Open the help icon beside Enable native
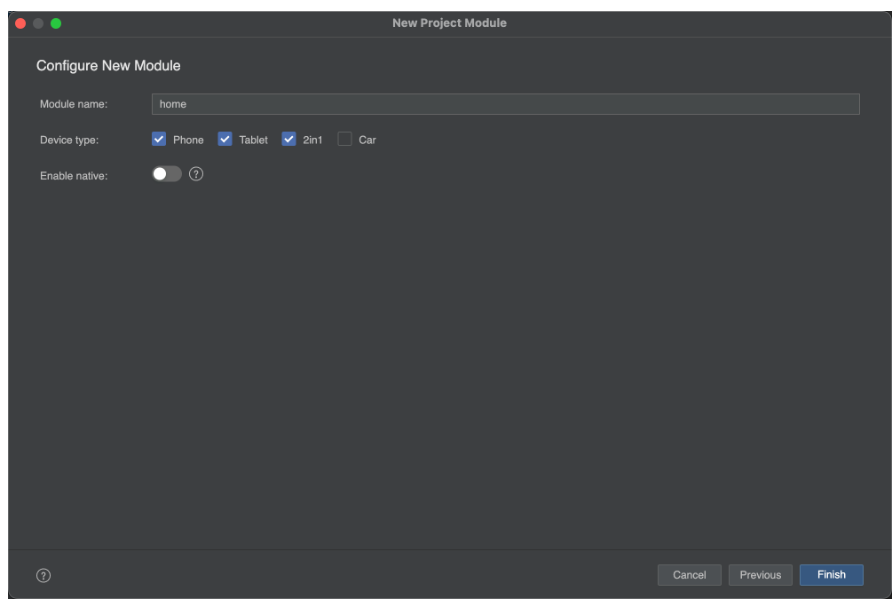Image resolution: width=895 pixels, height=615 pixels. tap(196, 175)
